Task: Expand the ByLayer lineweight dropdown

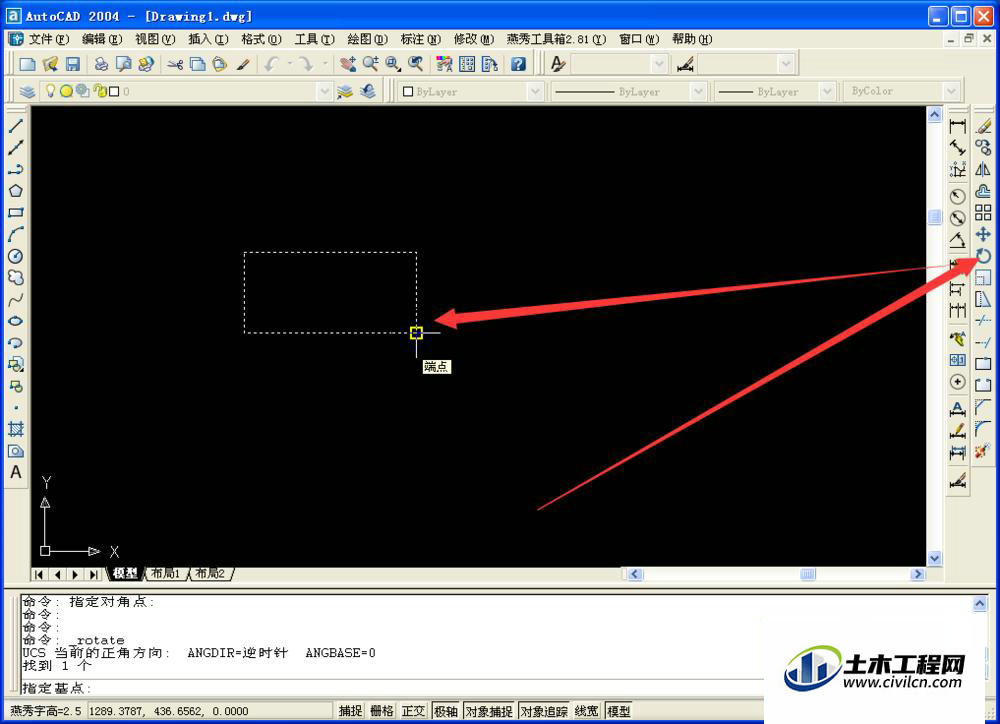Action: point(827,91)
